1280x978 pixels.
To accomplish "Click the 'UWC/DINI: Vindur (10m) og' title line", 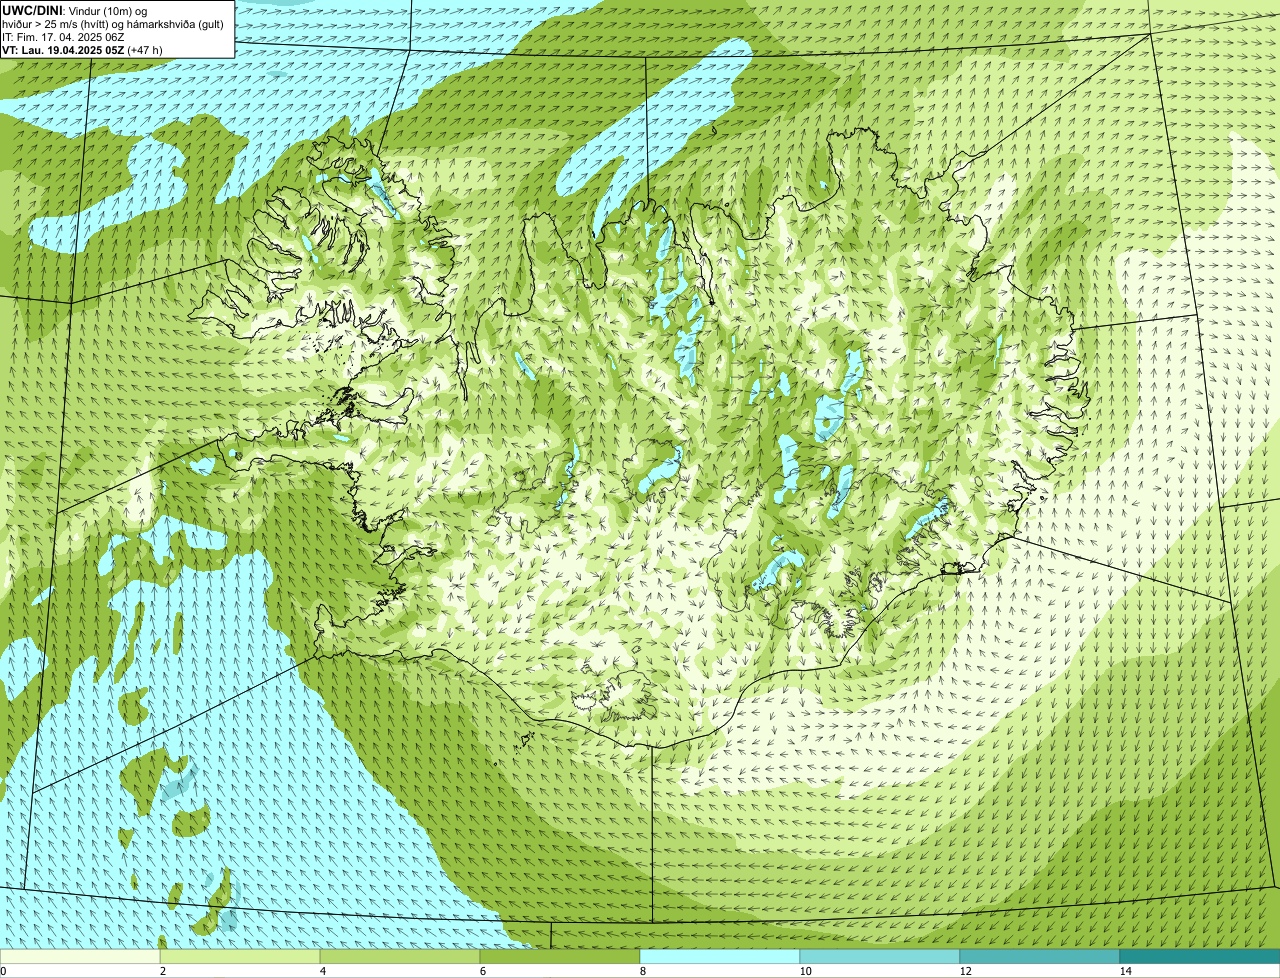I will click(x=75, y=10).
